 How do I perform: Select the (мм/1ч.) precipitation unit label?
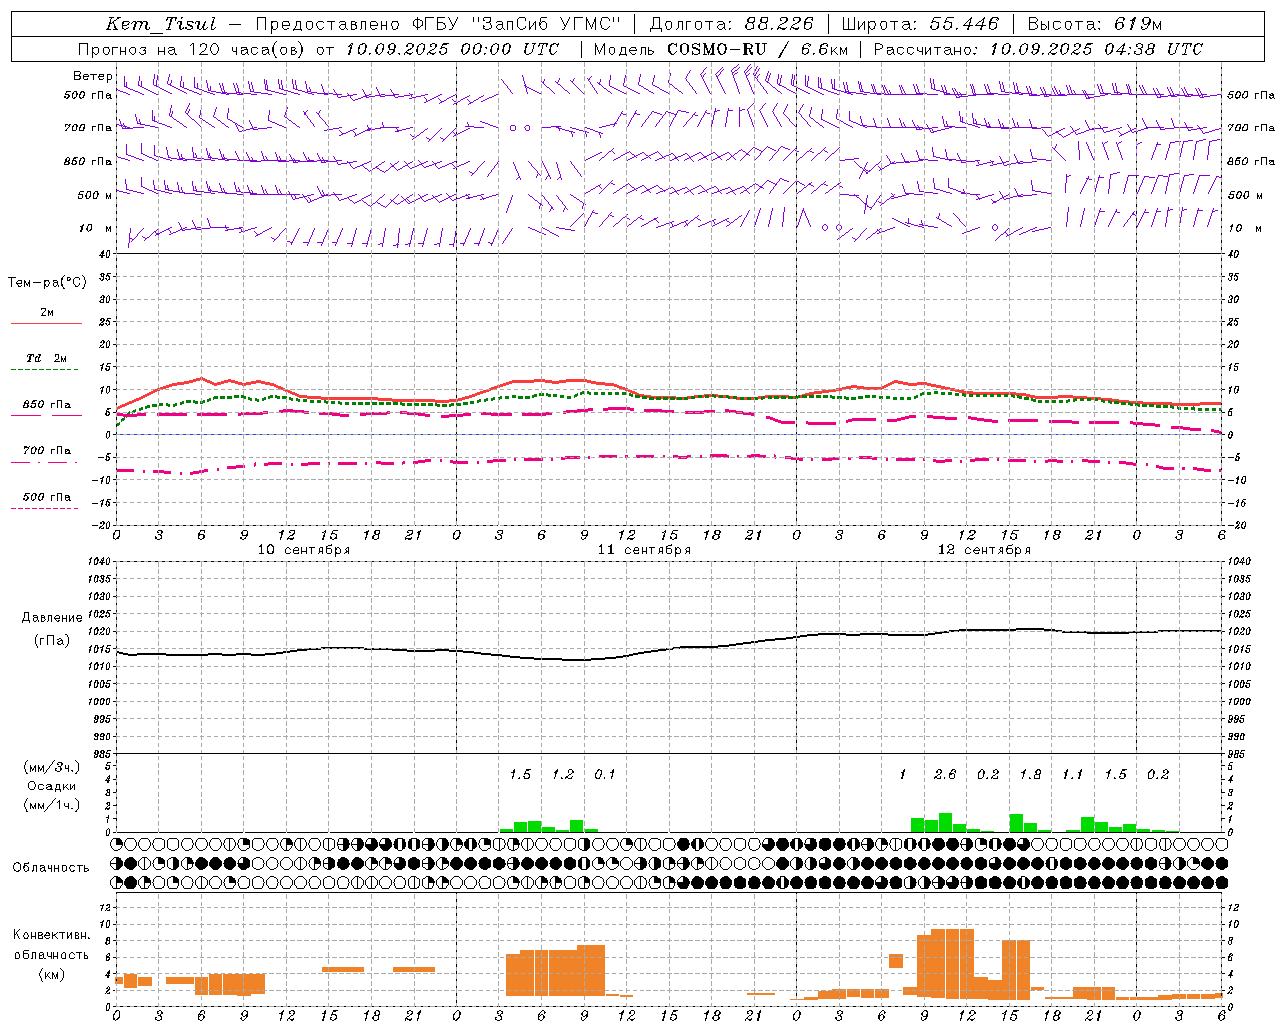[x=51, y=805]
